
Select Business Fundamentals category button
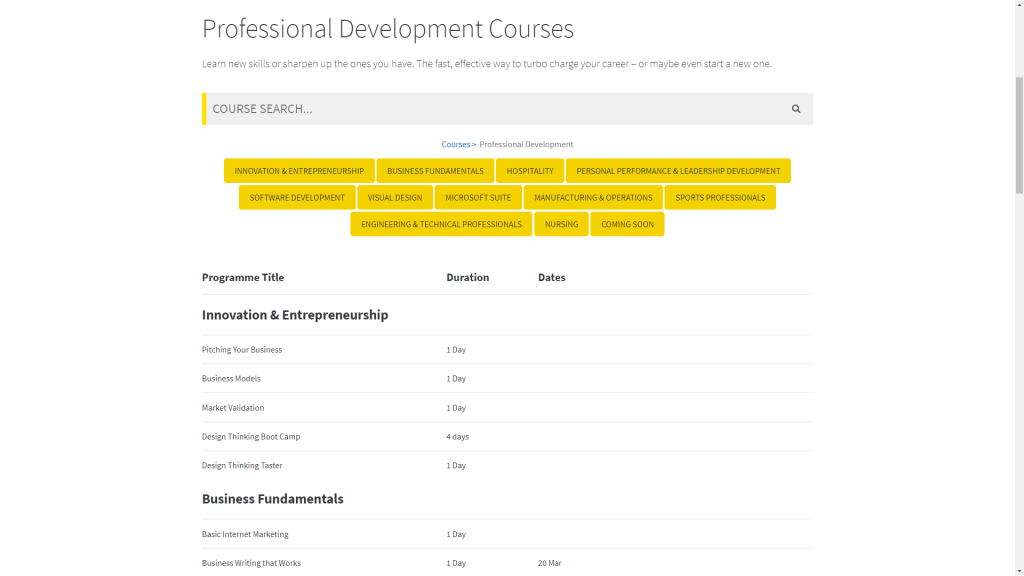(435, 171)
